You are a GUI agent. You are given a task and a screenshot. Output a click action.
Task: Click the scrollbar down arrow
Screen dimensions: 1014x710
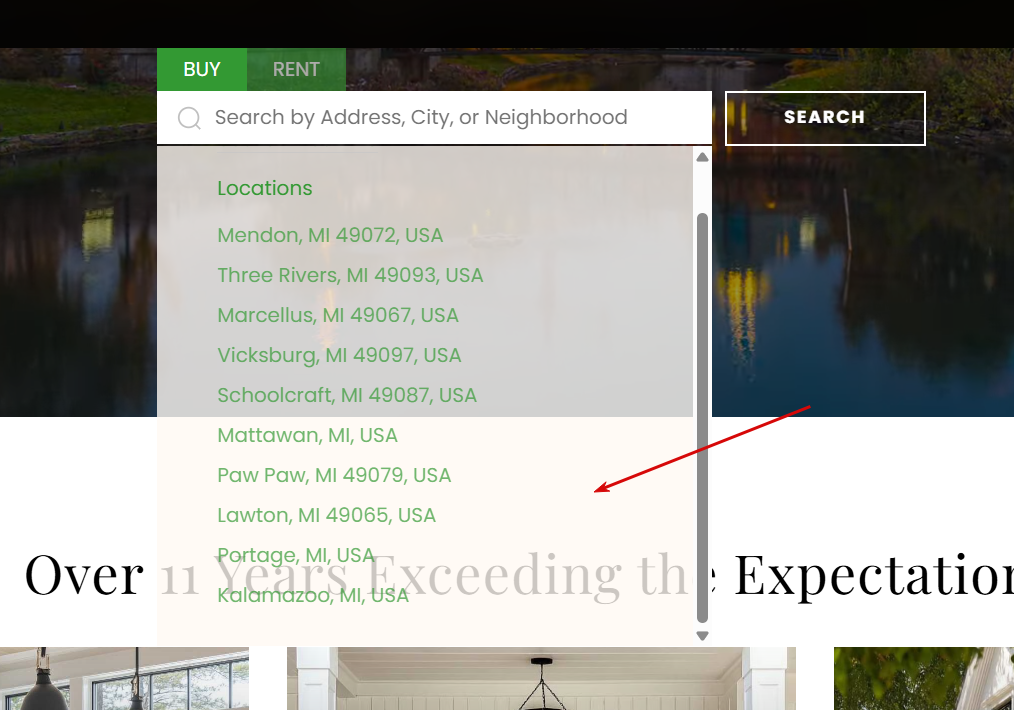(702, 636)
